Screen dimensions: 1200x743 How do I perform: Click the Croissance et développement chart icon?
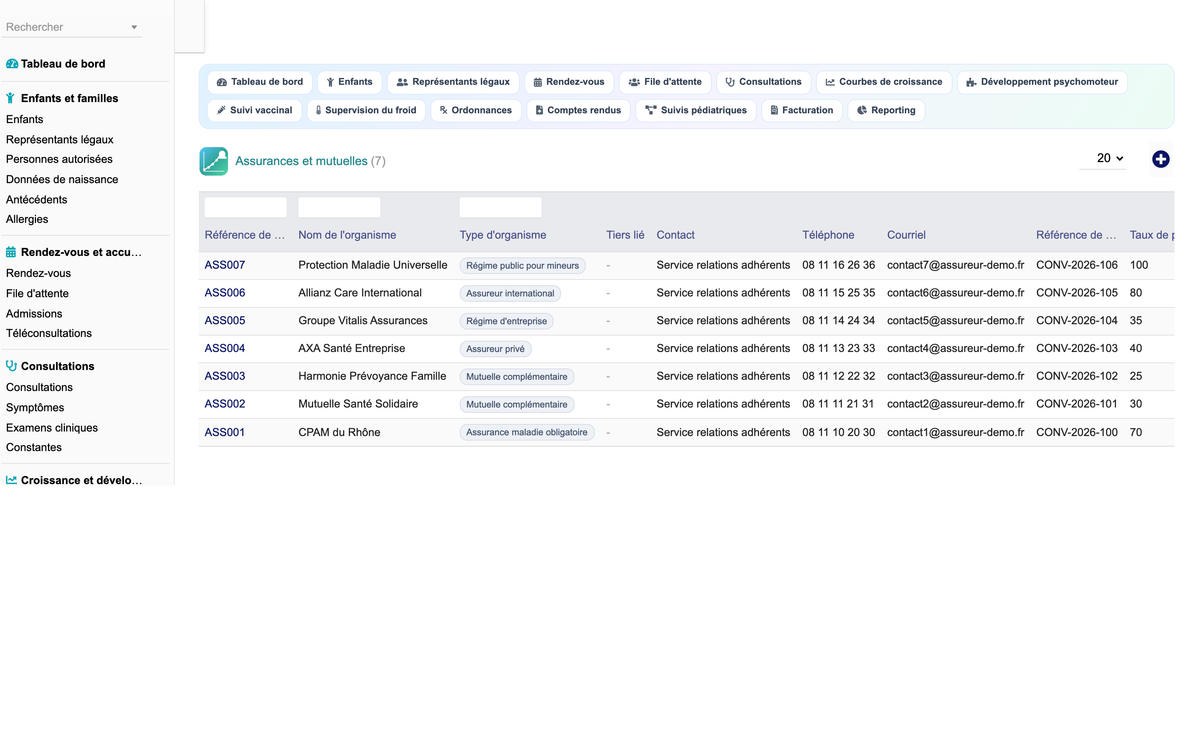coord(11,480)
